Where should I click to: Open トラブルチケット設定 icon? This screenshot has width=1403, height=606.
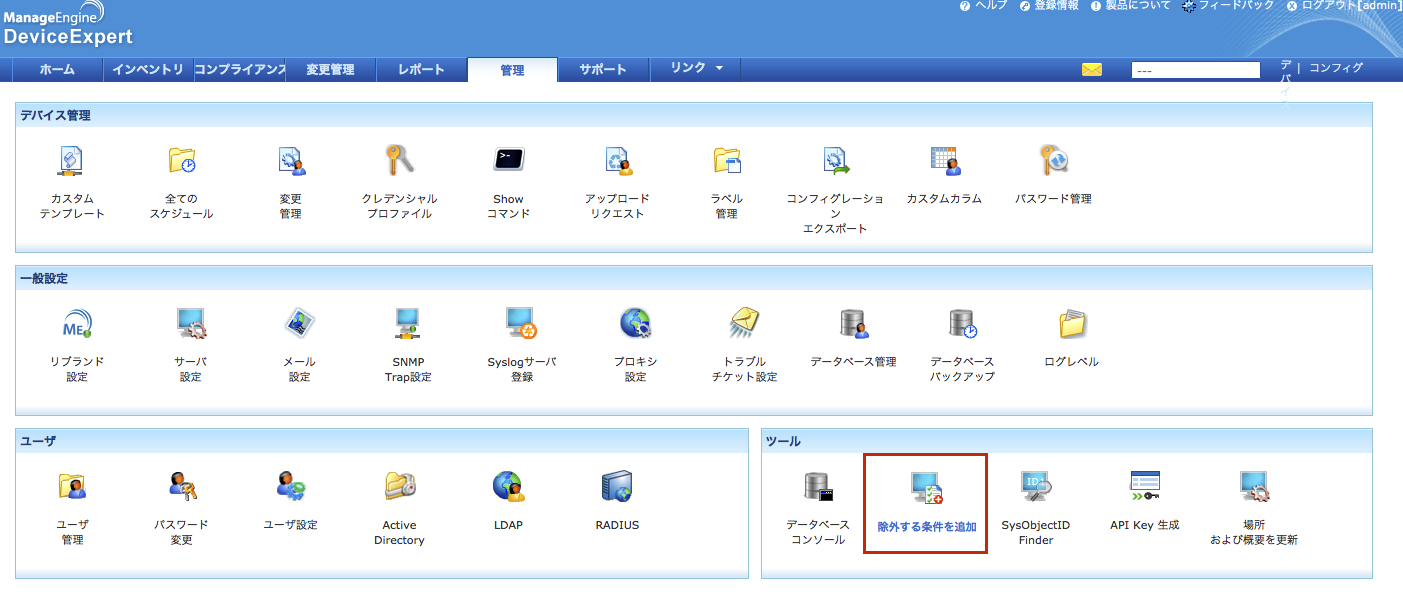point(744,323)
